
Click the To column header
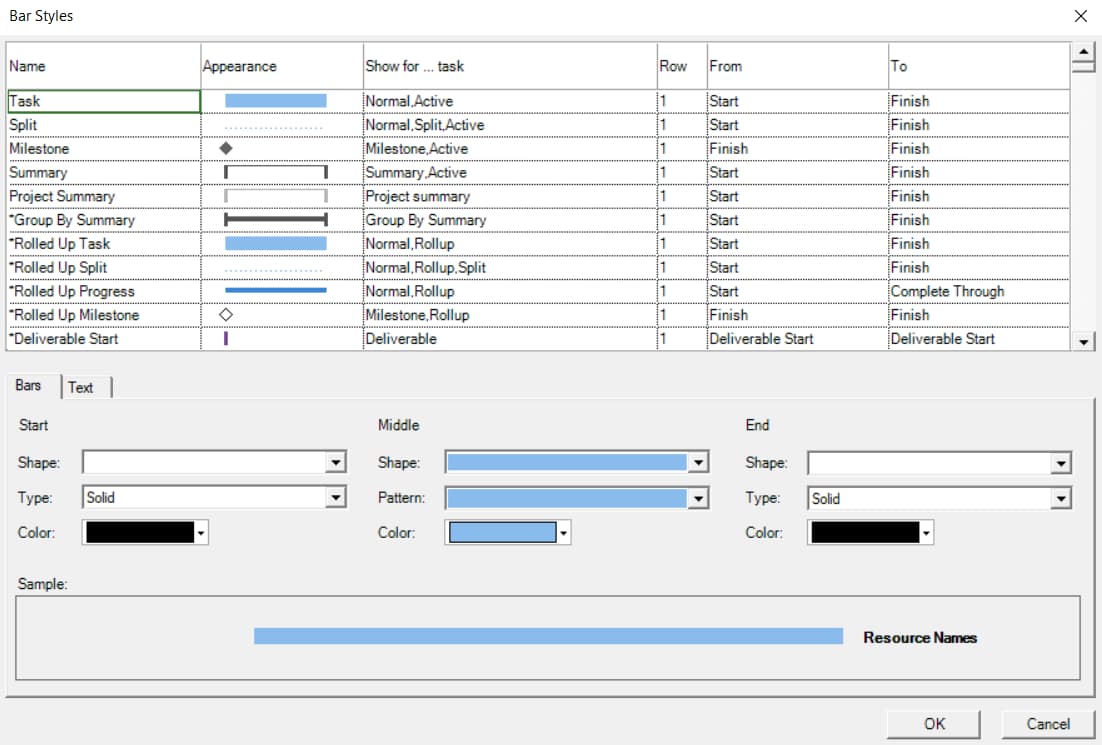979,66
